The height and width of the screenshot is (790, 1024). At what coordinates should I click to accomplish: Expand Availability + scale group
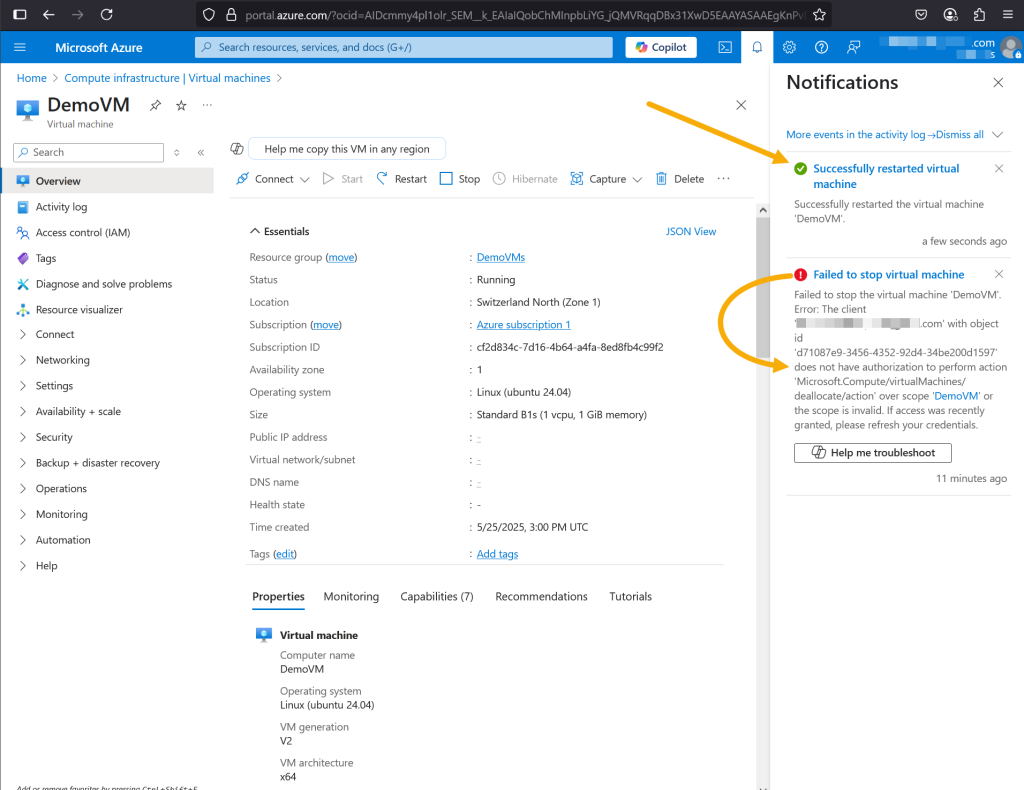pyautogui.click(x=23, y=411)
